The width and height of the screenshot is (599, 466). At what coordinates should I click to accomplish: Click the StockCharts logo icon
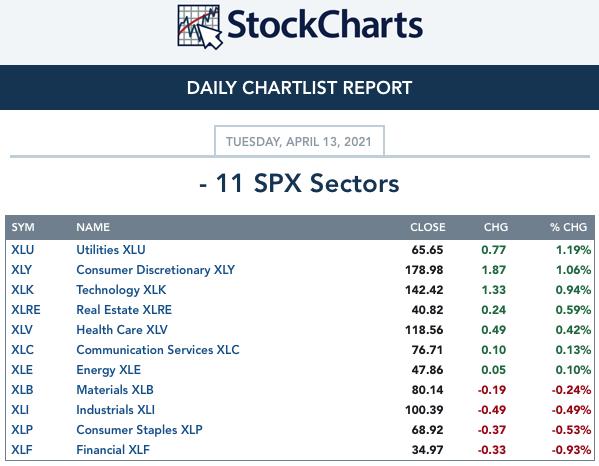pyautogui.click(x=200, y=27)
